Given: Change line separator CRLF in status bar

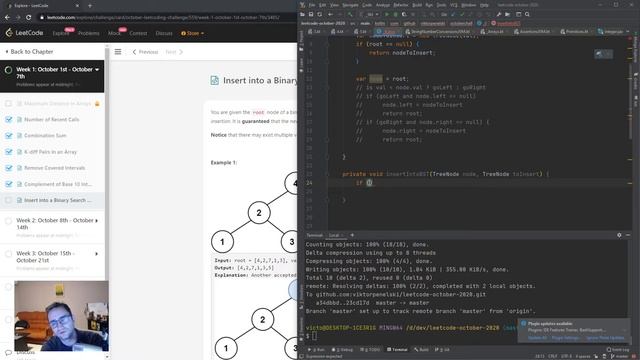Looking at the screenshot, I should [x=553, y=356].
